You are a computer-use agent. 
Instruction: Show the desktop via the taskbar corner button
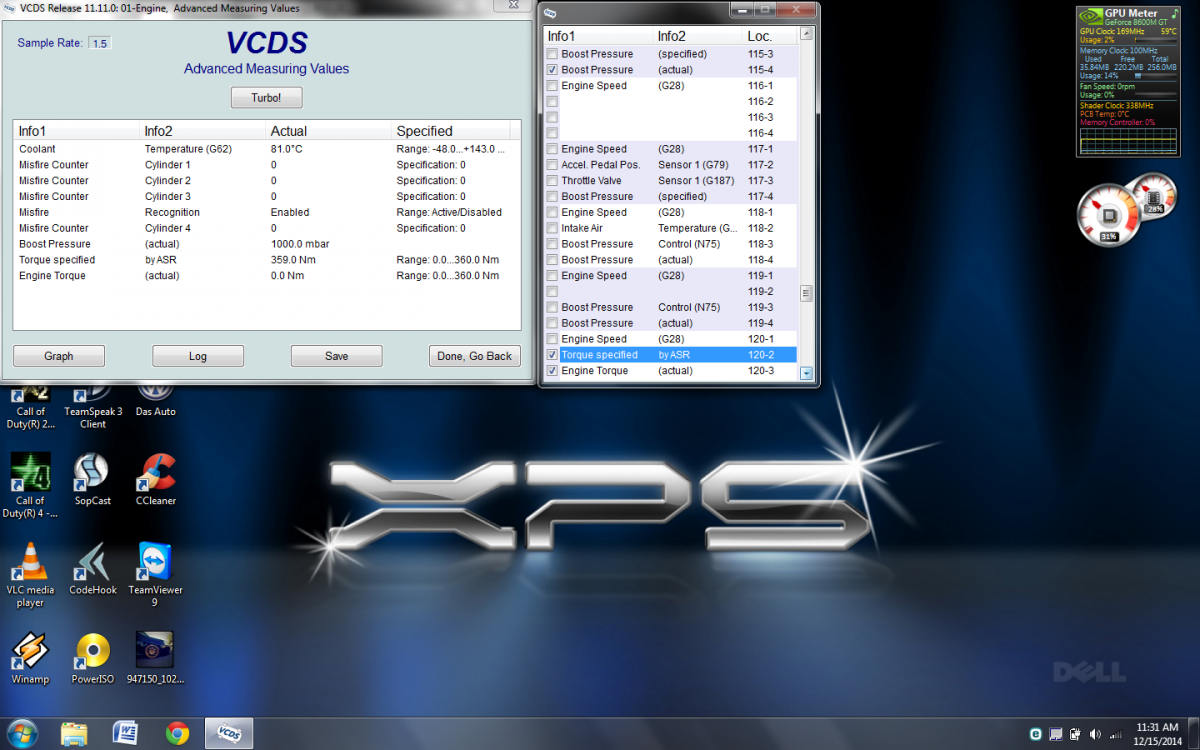point(1194,734)
